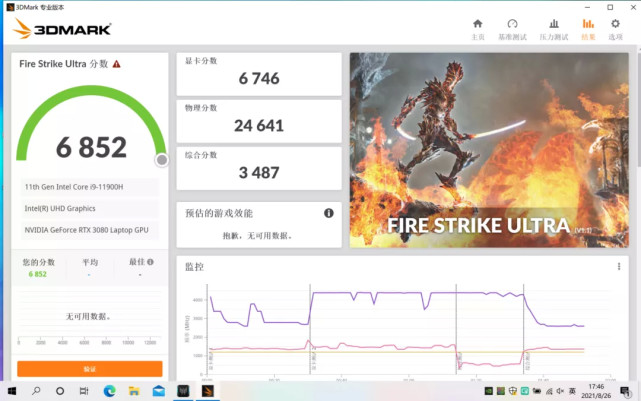The height and width of the screenshot is (401, 641).
Task: Open the Stress Test (压力测试) tab
Action: point(554,29)
